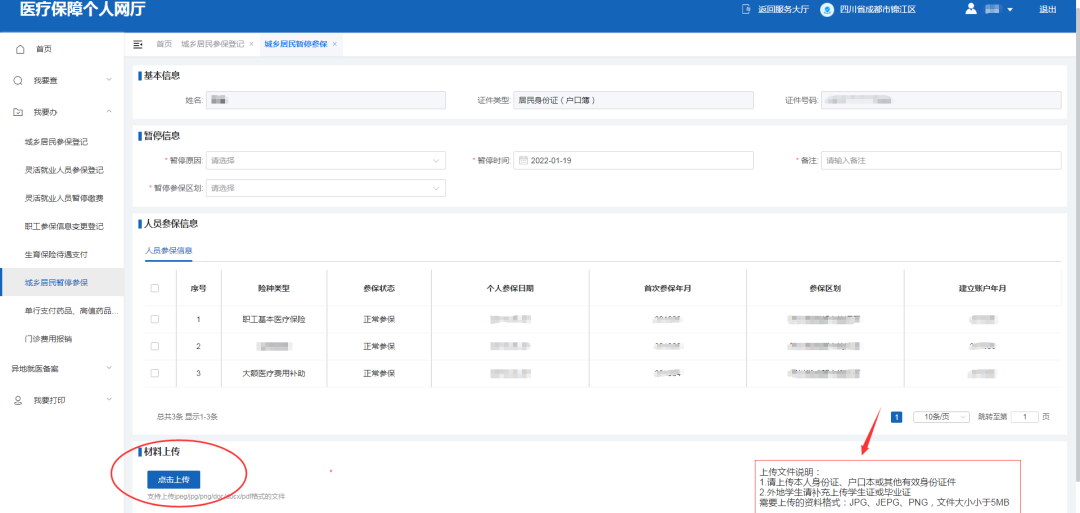This screenshot has width=1080, height=513.
Task: Click the 退出 logout link
Action: (1048, 10)
